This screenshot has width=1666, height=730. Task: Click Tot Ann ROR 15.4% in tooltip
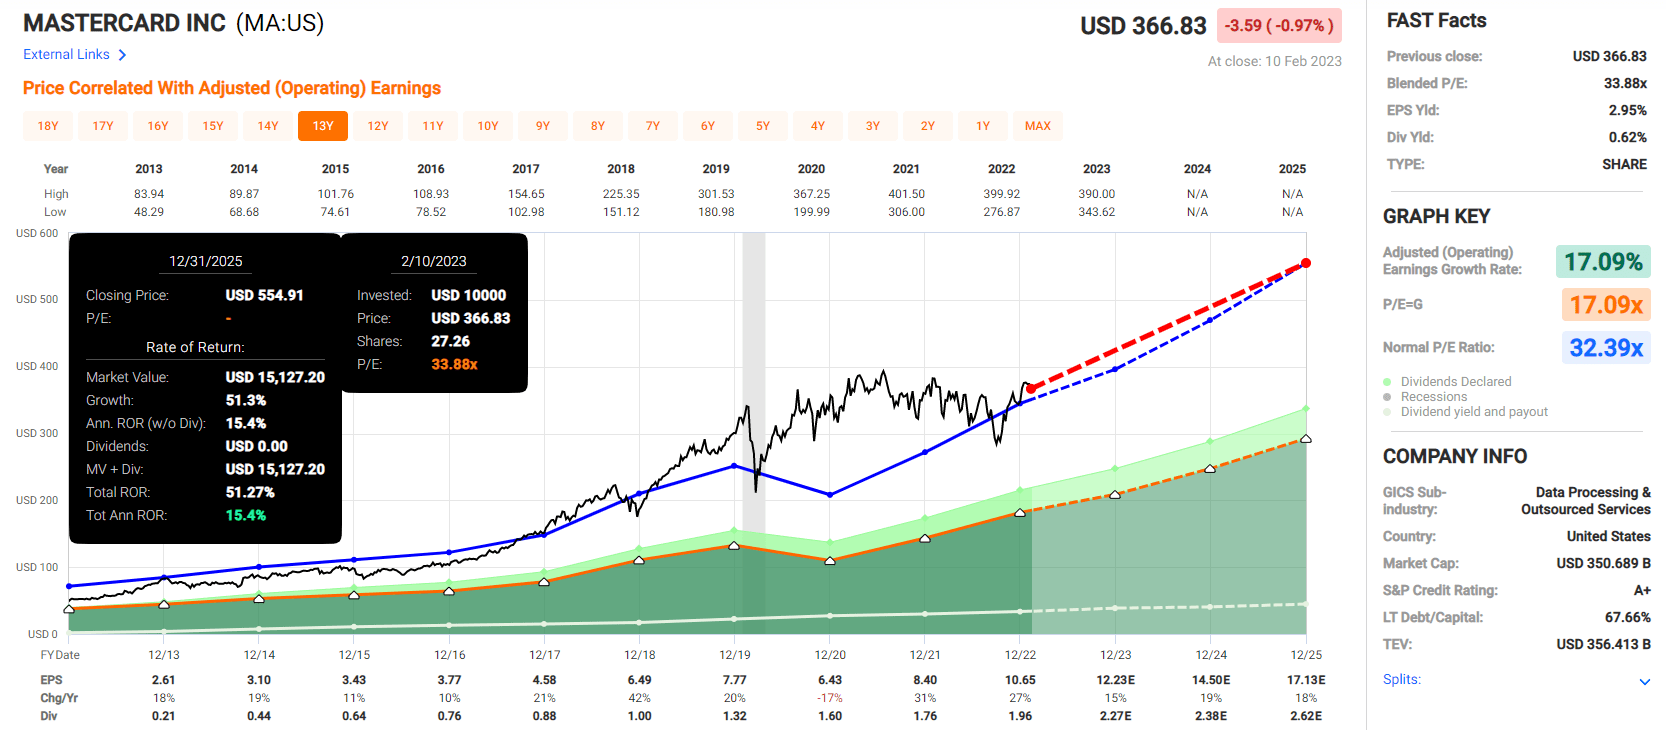tap(246, 515)
